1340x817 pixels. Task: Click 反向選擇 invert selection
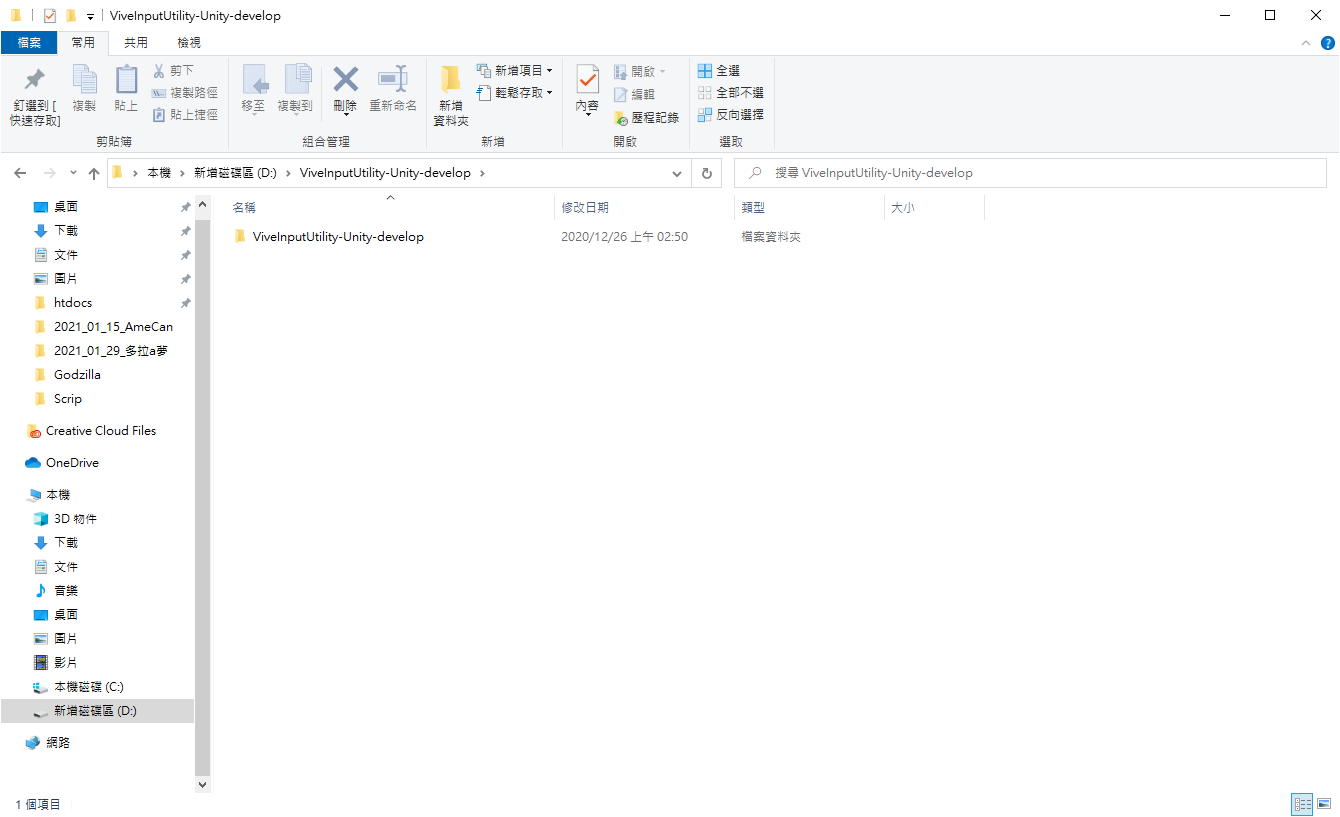[x=731, y=115]
